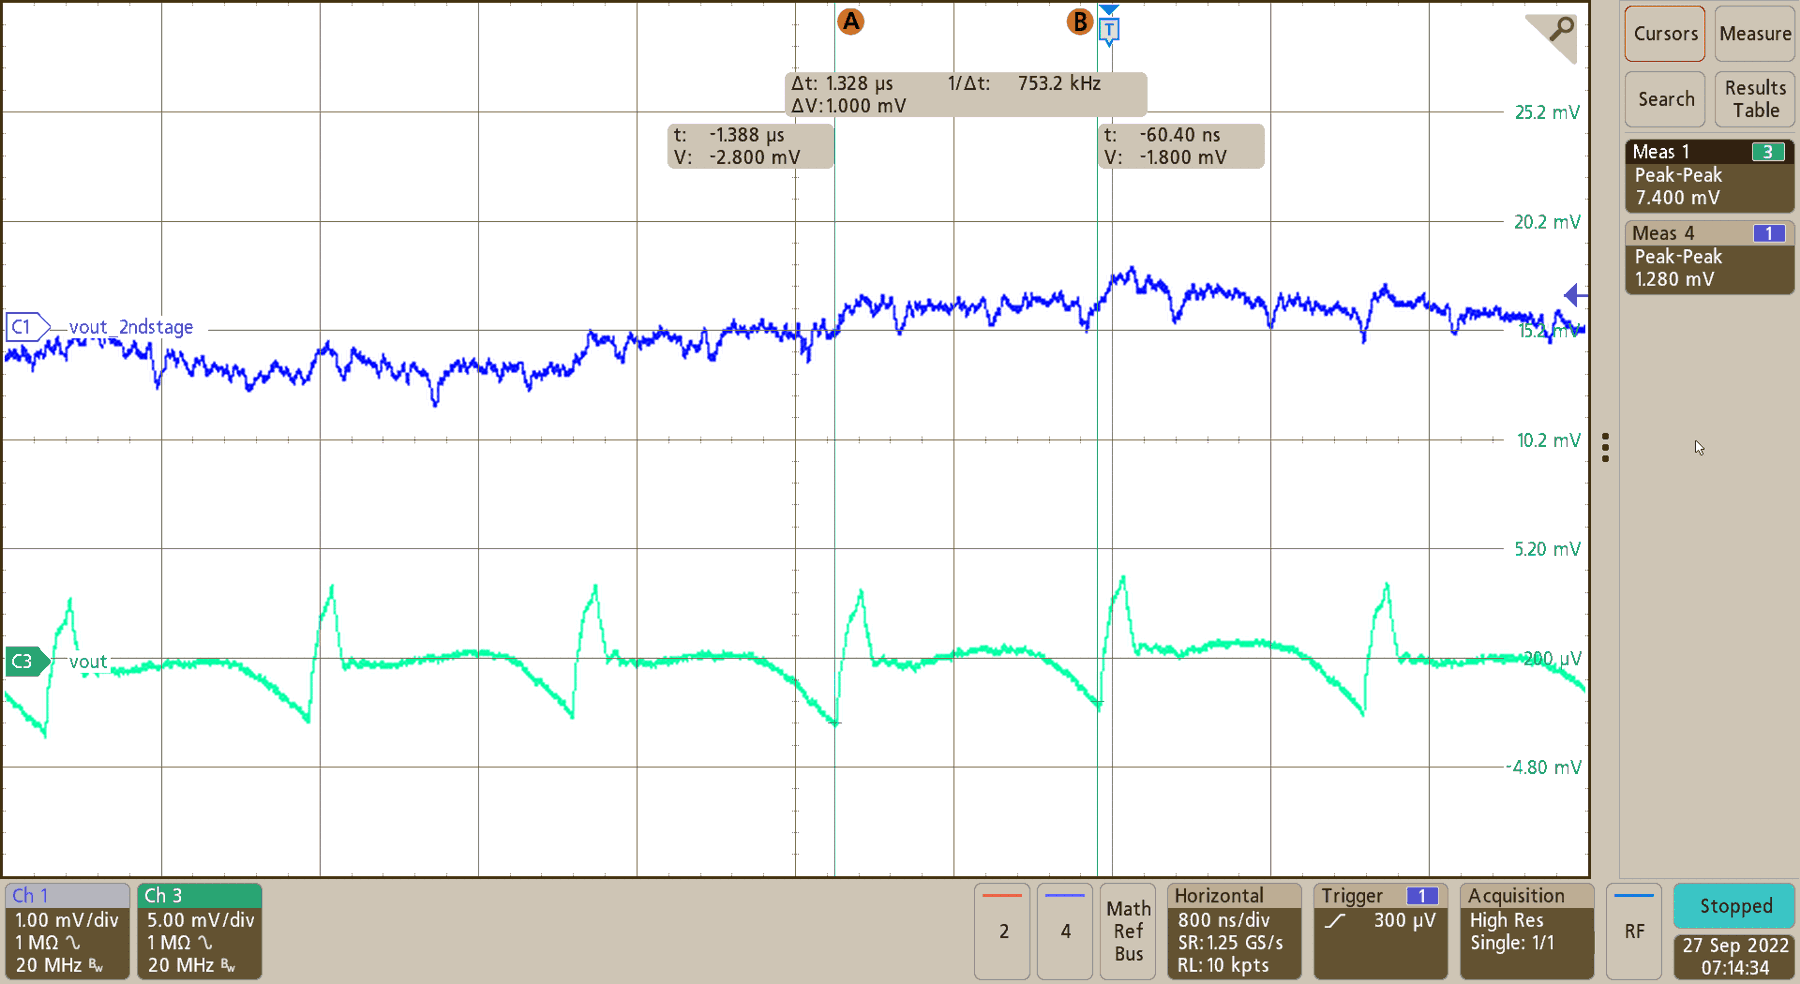Select the C1 vout_2ndstage channel handle

pyautogui.click(x=24, y=326)
